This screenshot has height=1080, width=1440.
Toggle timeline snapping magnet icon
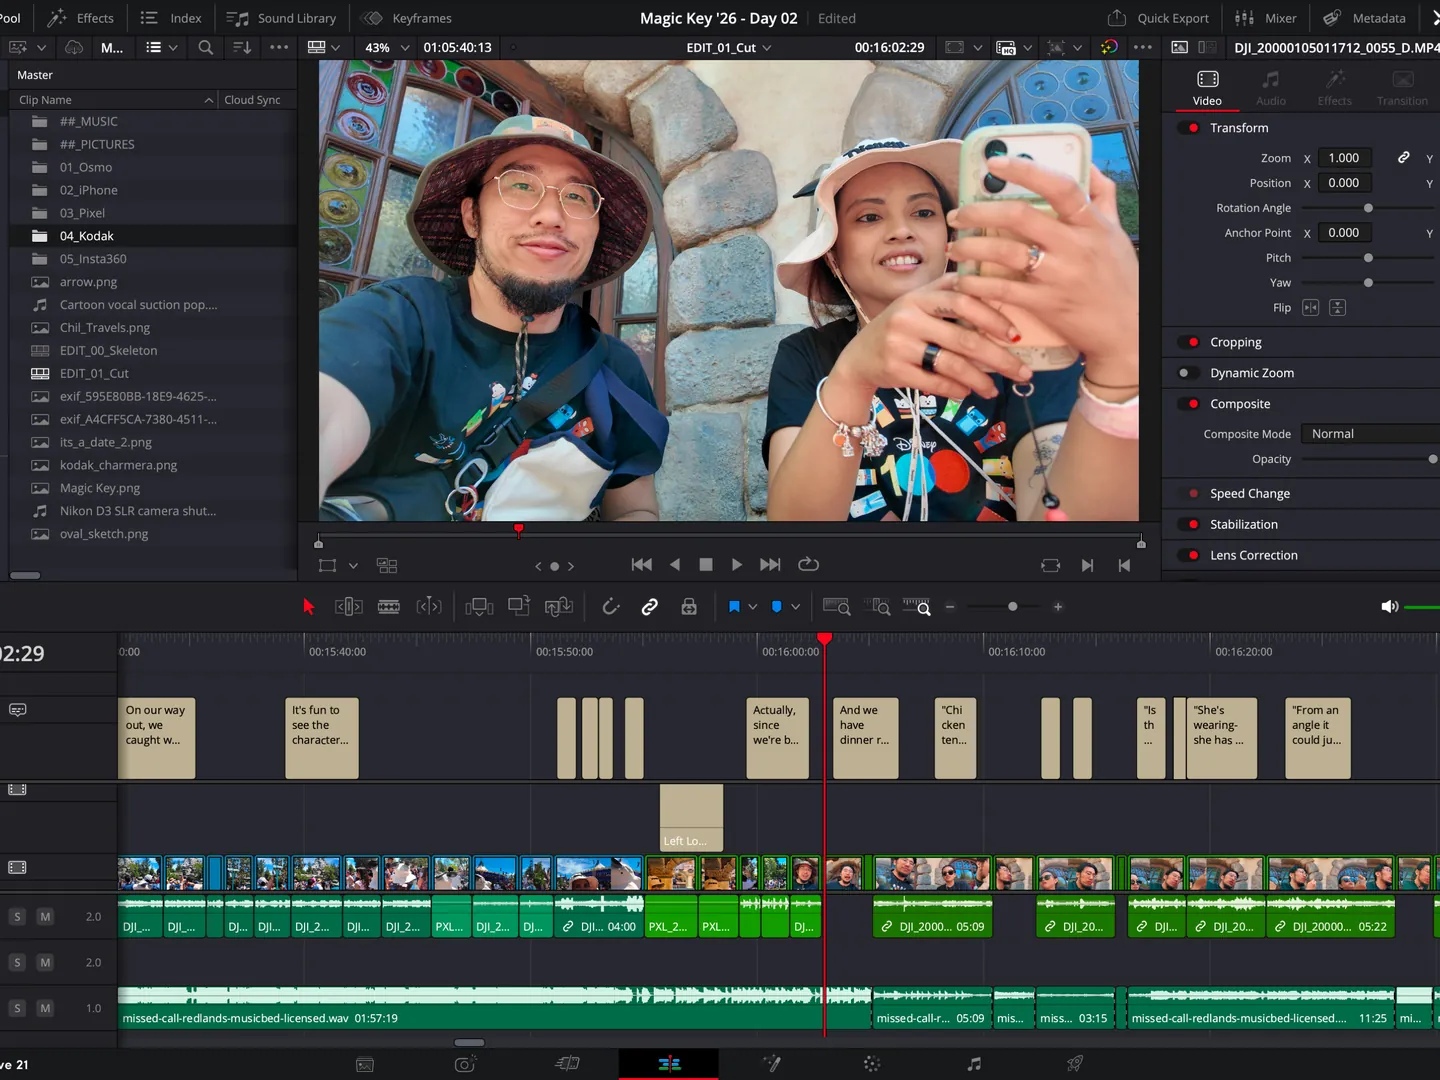coord(611,607)
